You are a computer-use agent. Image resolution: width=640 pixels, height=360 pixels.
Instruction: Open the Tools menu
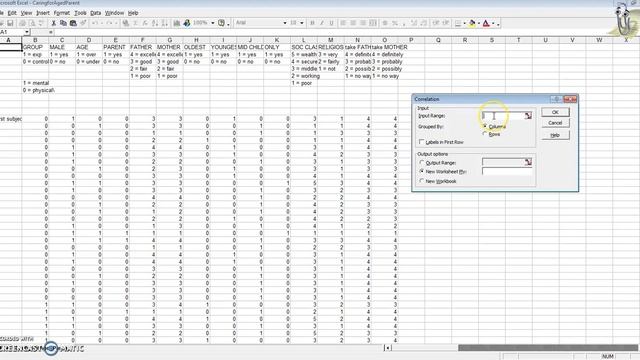pyautogui.click(x=80, y=13)
